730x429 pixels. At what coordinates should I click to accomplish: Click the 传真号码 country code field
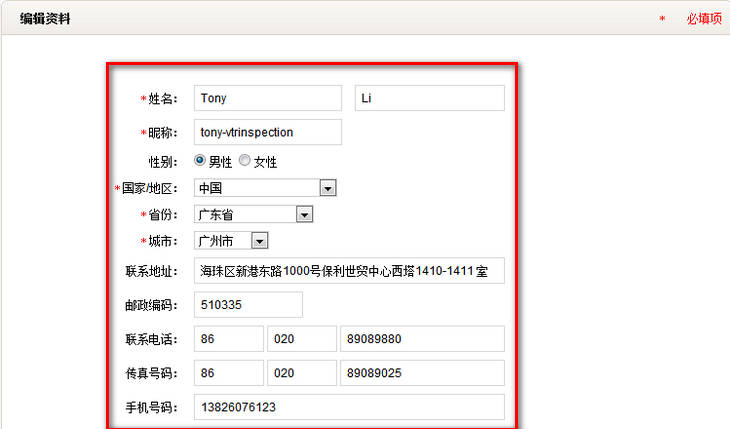228,373
